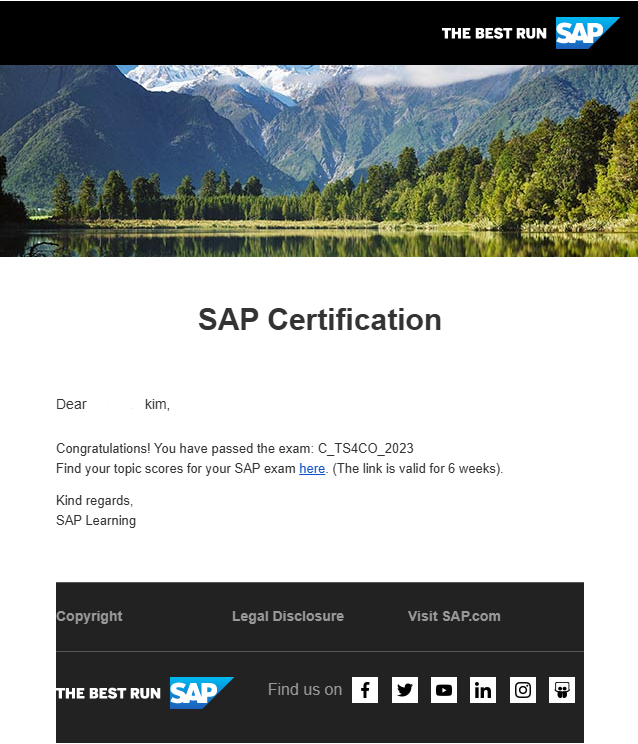This screenshot has height=744, width=638.
Task: Open the YouTube channel icon
Action: click(444, 690)
